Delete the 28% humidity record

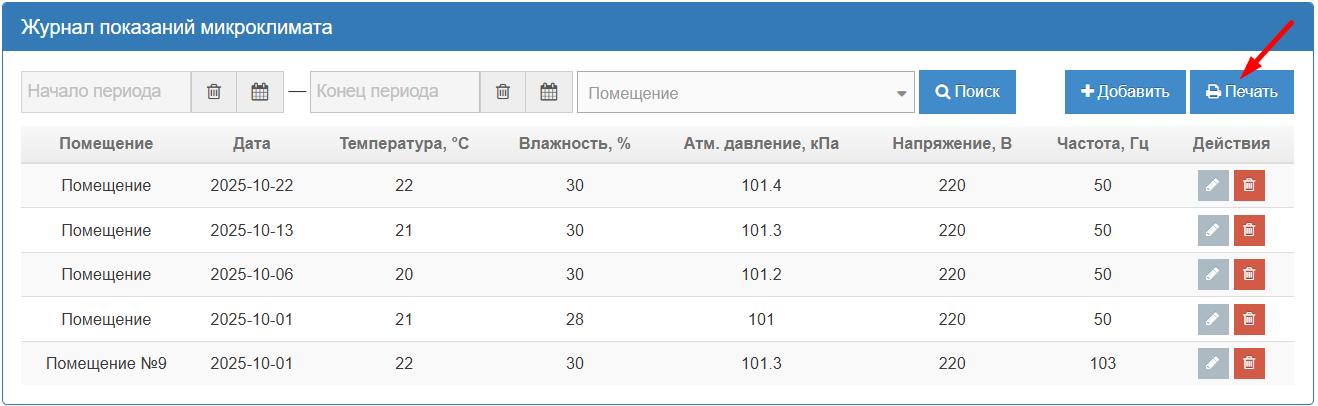click(1249, 319)
